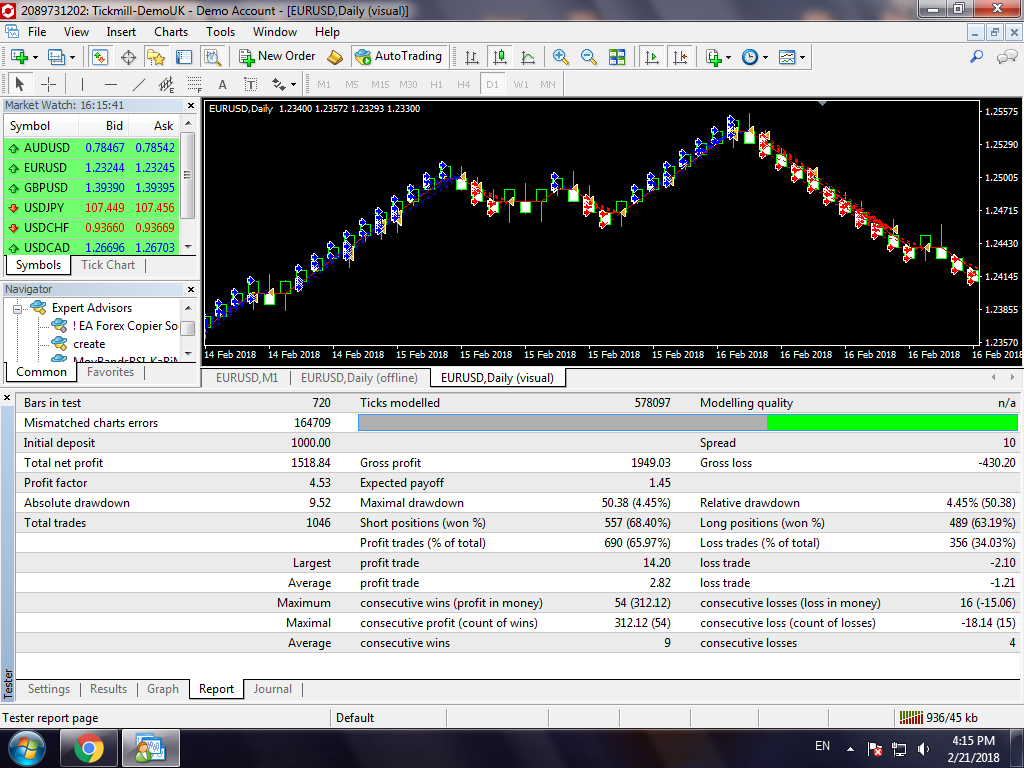Enable candlestick chart mode

point(498,57)
